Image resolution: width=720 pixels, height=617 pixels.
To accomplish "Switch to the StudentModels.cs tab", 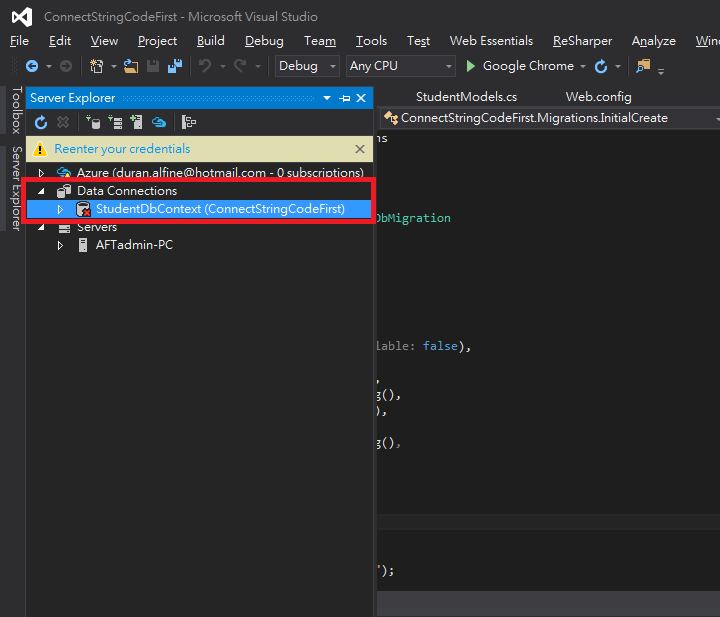I will tap(466, 97).
